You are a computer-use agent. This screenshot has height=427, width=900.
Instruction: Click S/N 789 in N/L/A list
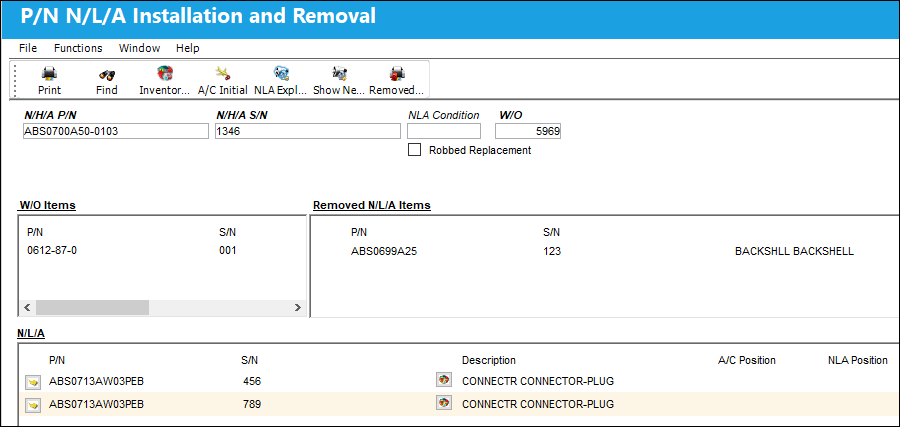coord(252,405)
